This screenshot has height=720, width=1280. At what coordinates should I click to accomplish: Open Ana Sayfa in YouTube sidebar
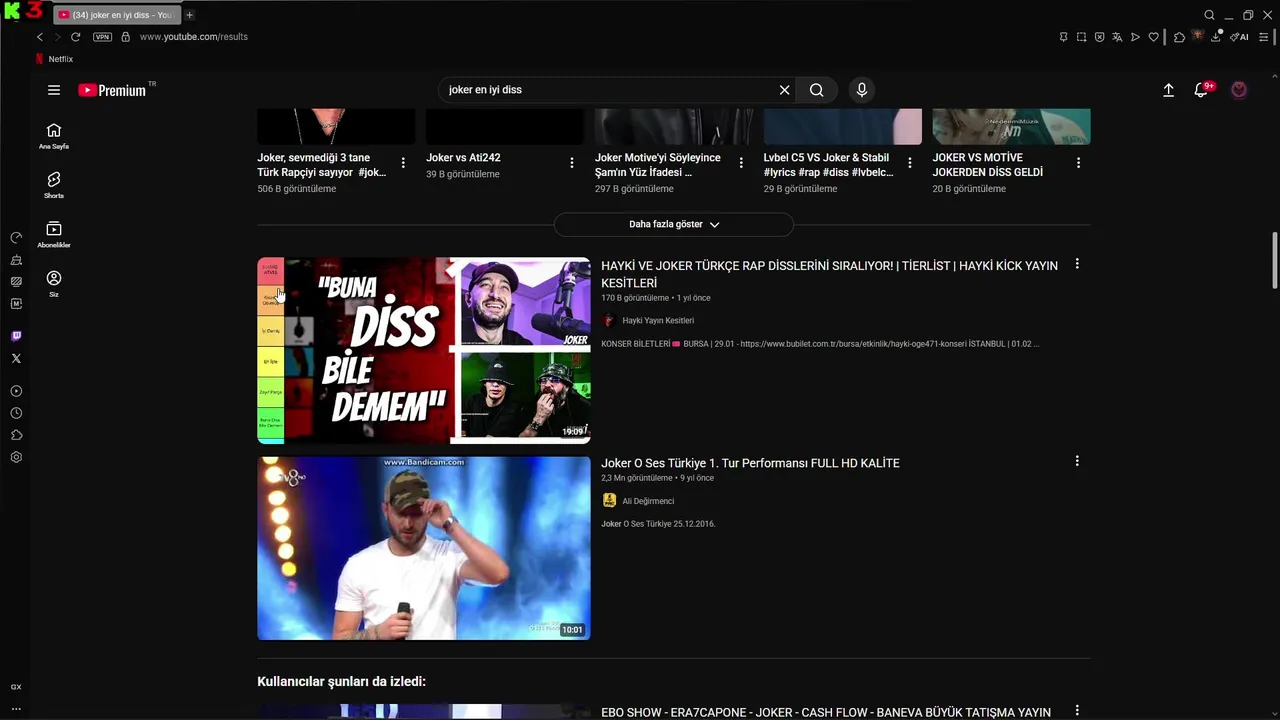click(x=54, y=136)
